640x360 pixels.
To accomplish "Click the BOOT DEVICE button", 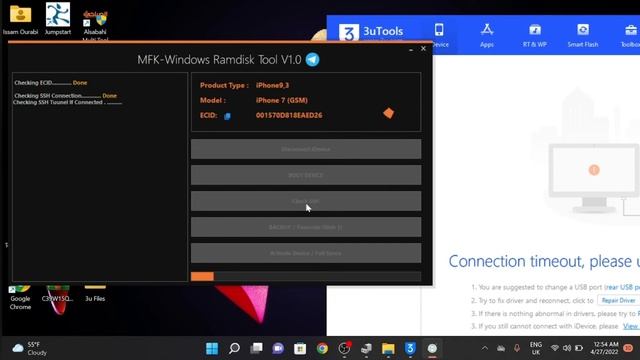I will point(306,175).
